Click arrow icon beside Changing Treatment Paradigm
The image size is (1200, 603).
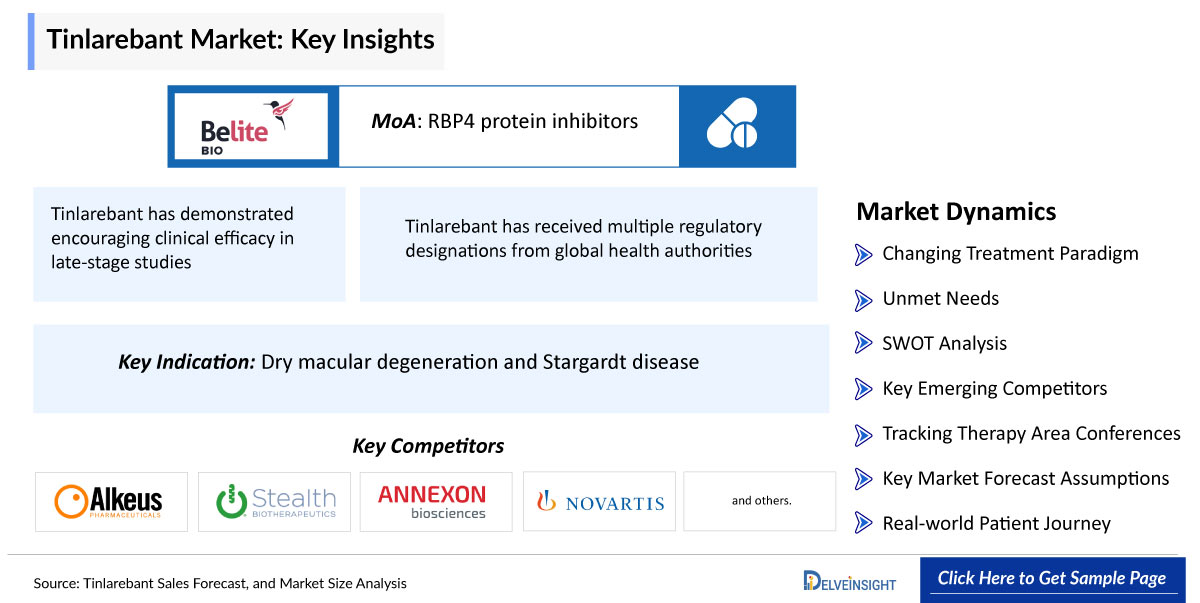pos(863,254)
